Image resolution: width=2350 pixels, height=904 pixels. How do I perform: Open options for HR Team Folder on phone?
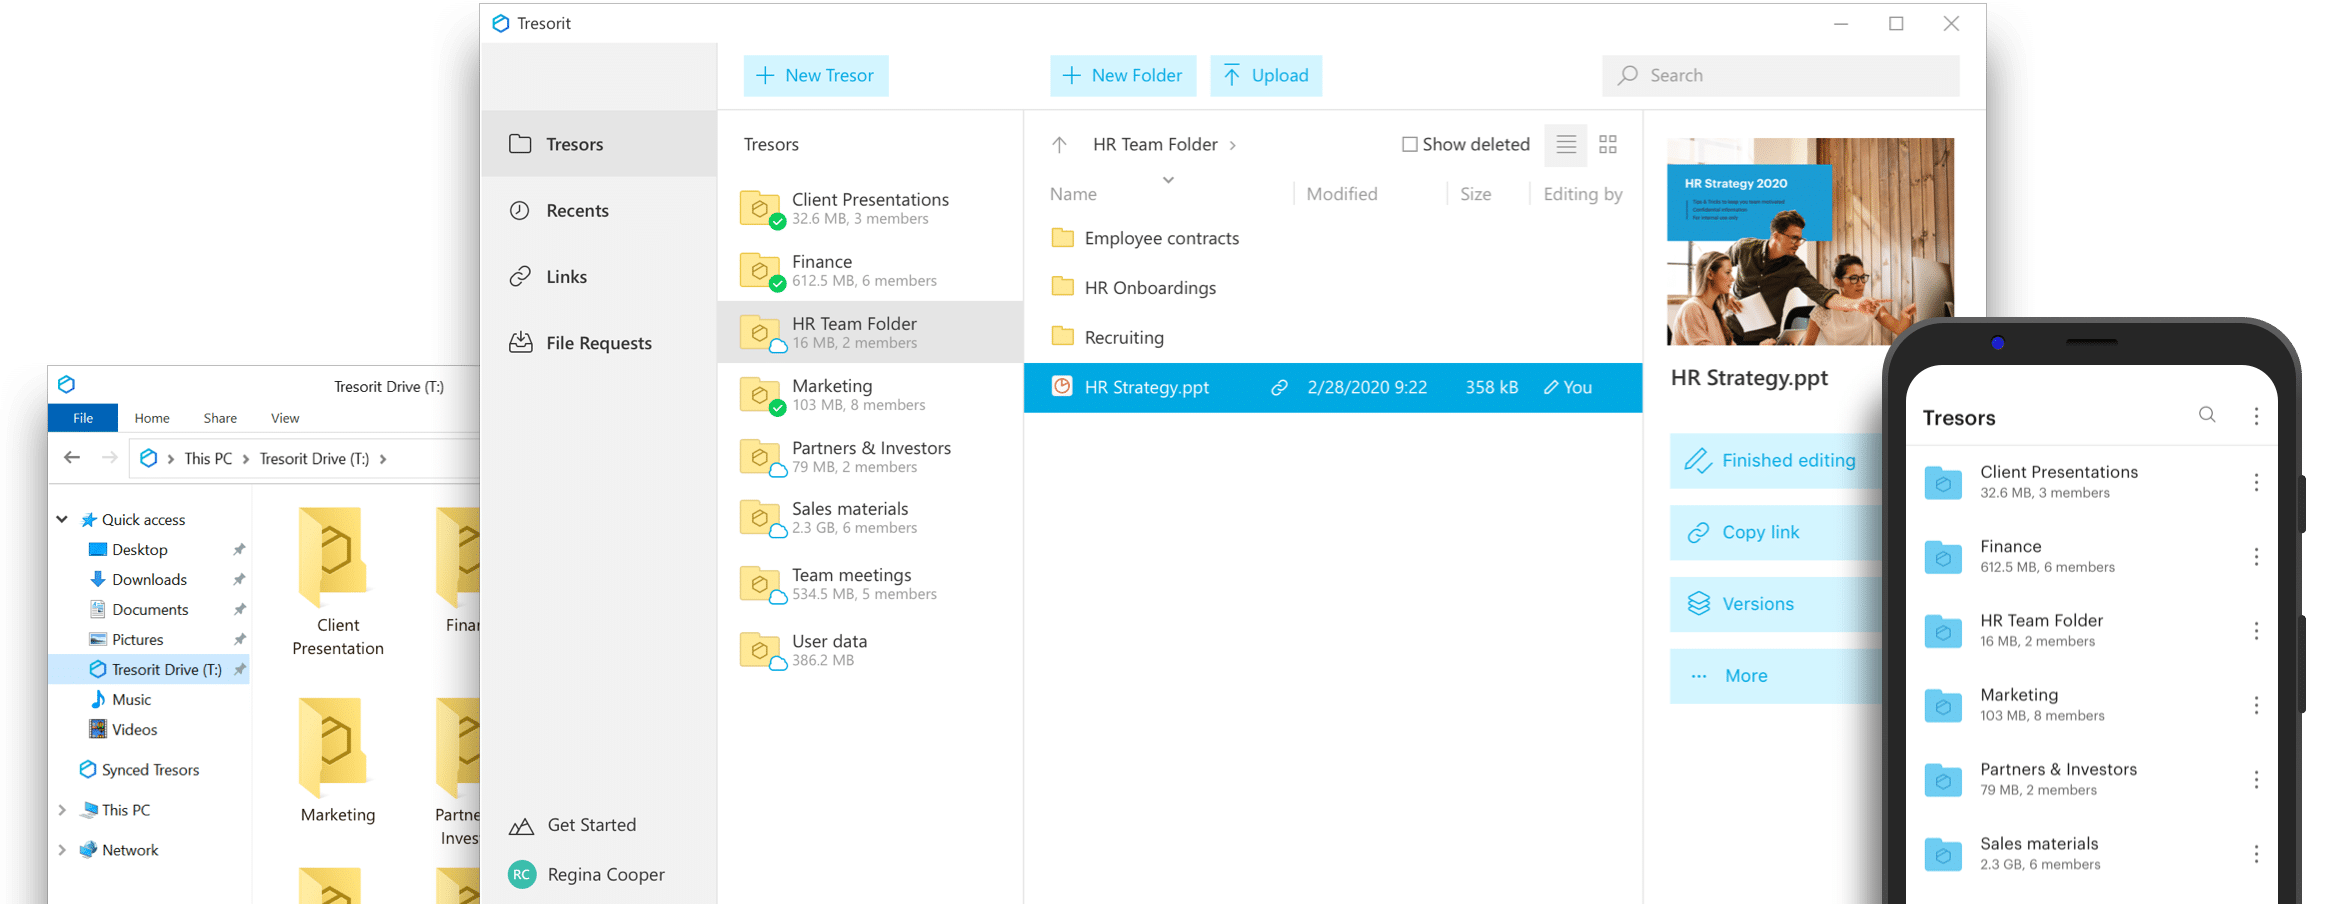click(x=2256, y=631)
